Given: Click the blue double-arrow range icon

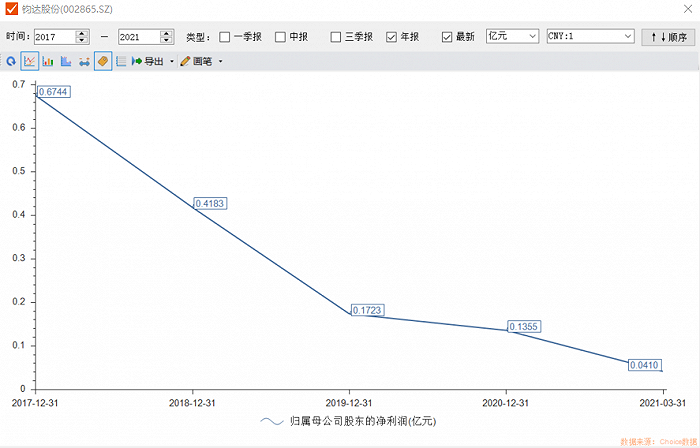Looking at the screenshot, I should coord(84,62).
